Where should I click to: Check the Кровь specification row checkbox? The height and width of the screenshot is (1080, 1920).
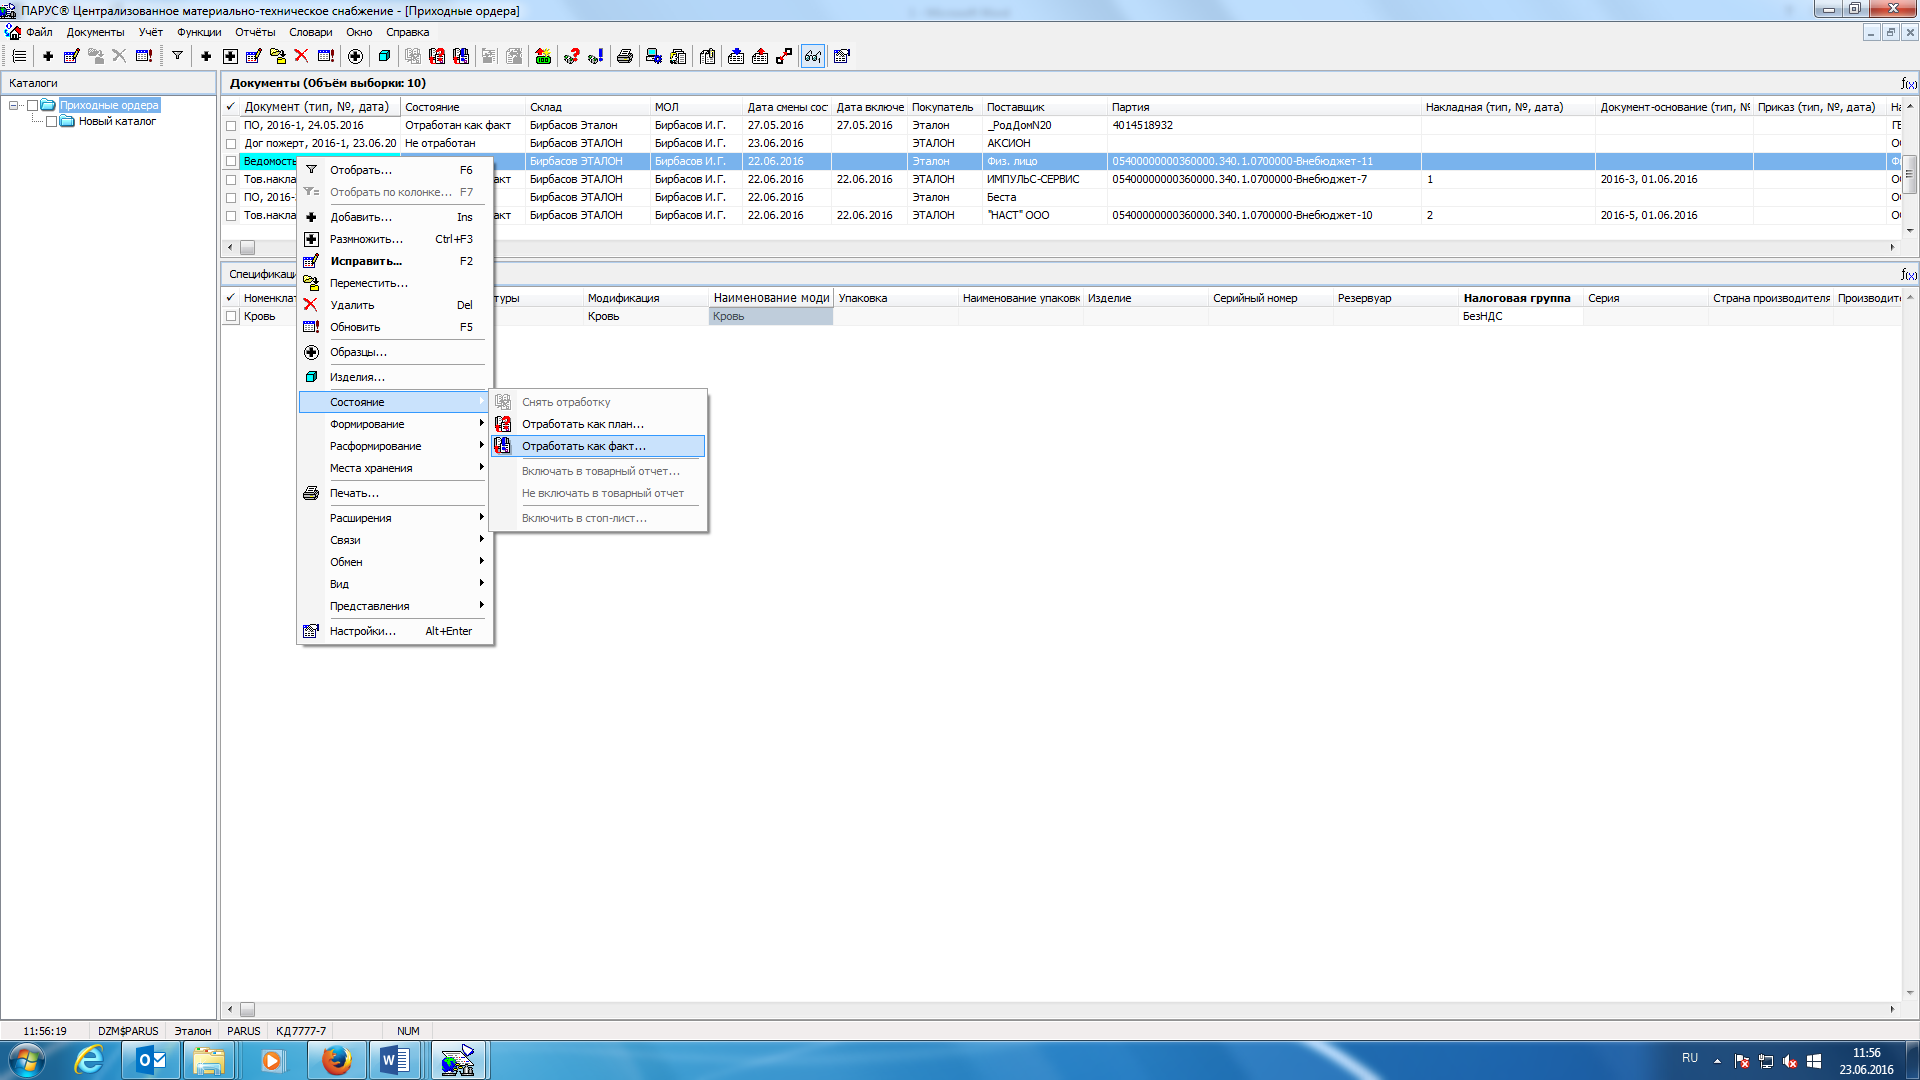pyautogui.click(x=231, y=317)
